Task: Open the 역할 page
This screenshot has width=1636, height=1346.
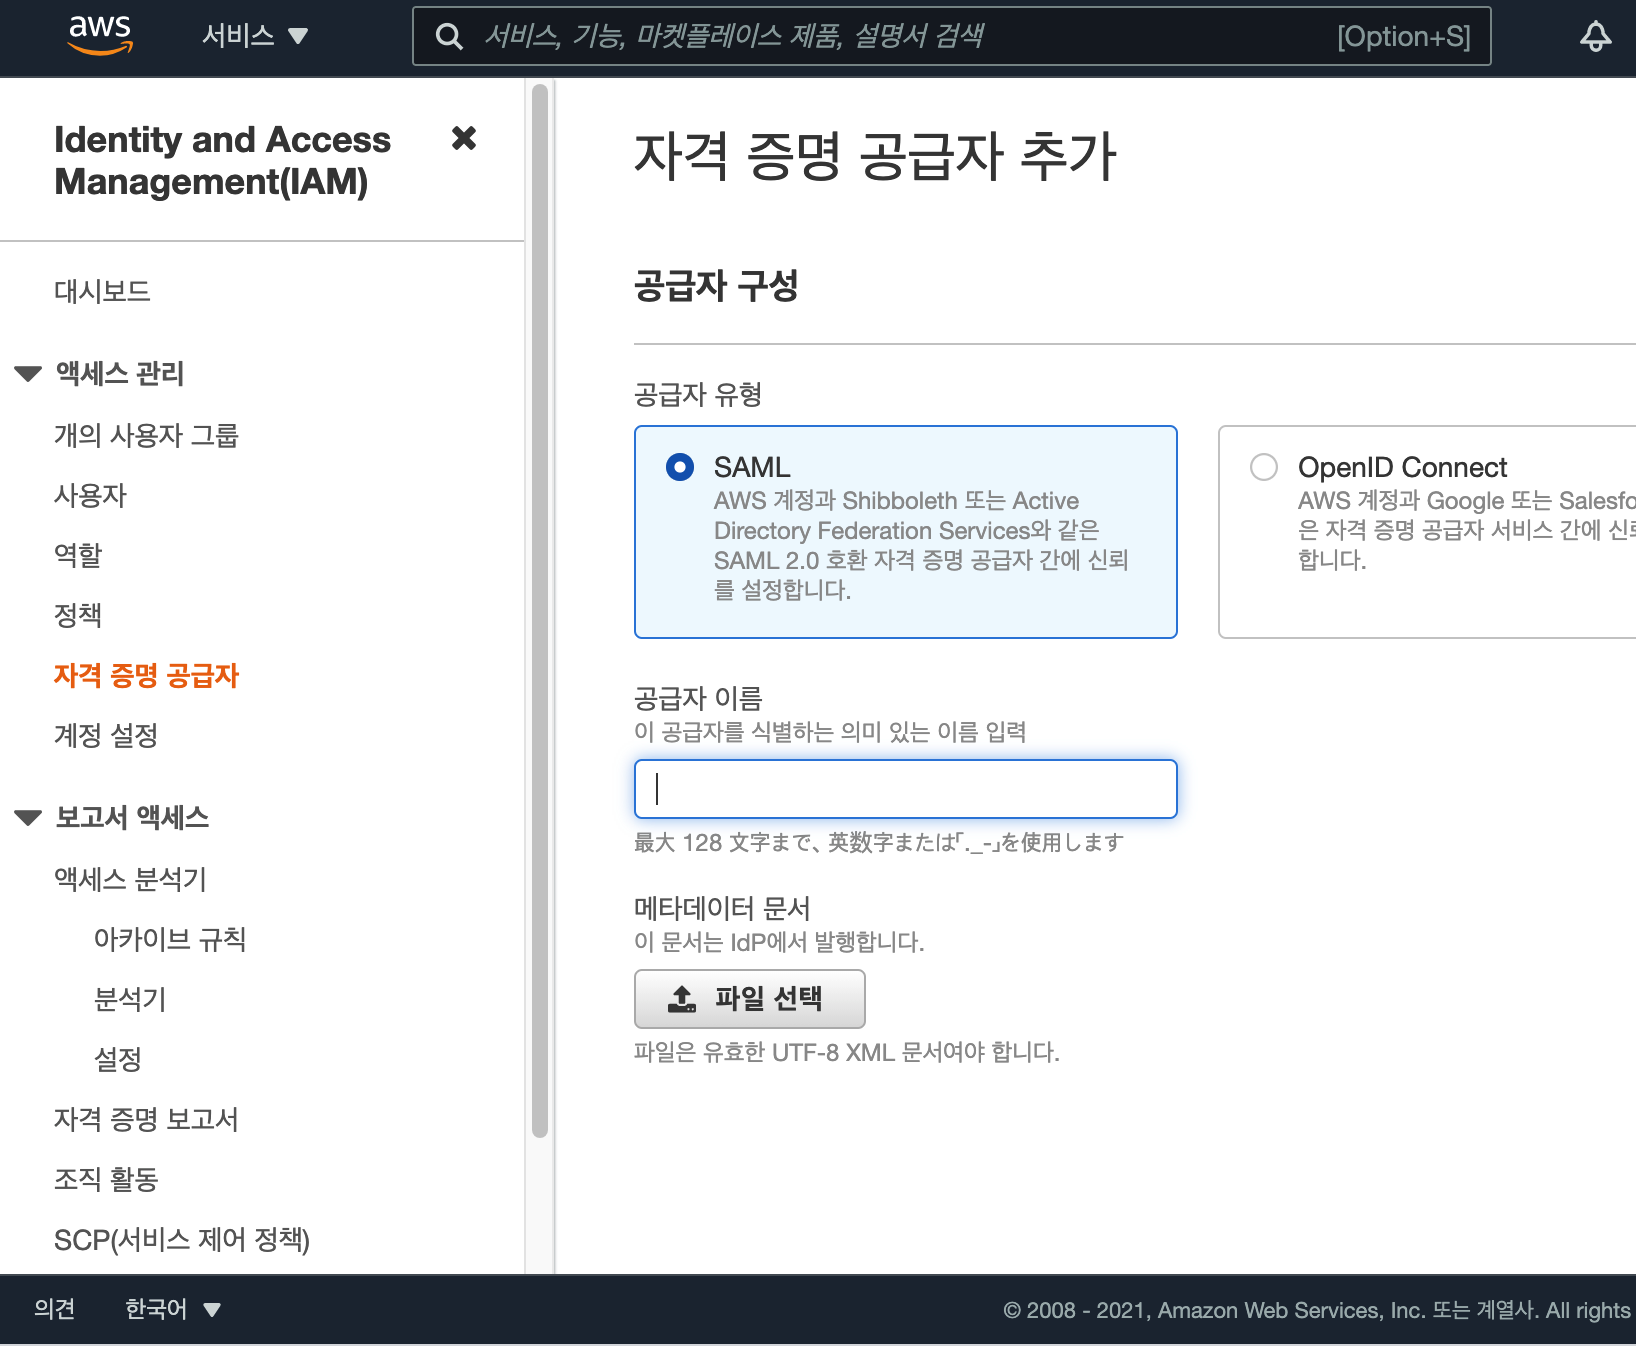Action: 77,555
